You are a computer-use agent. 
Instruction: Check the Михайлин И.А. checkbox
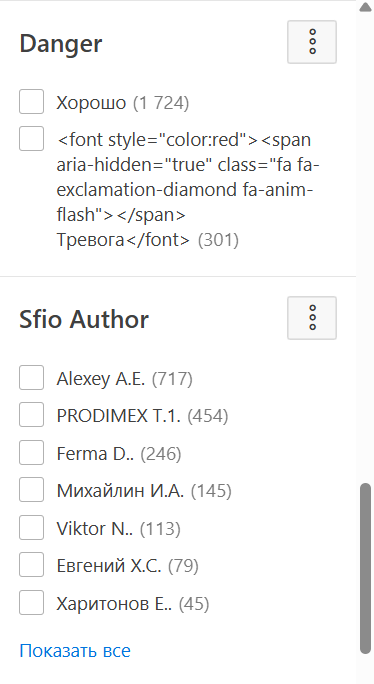[x=31, y=489]
